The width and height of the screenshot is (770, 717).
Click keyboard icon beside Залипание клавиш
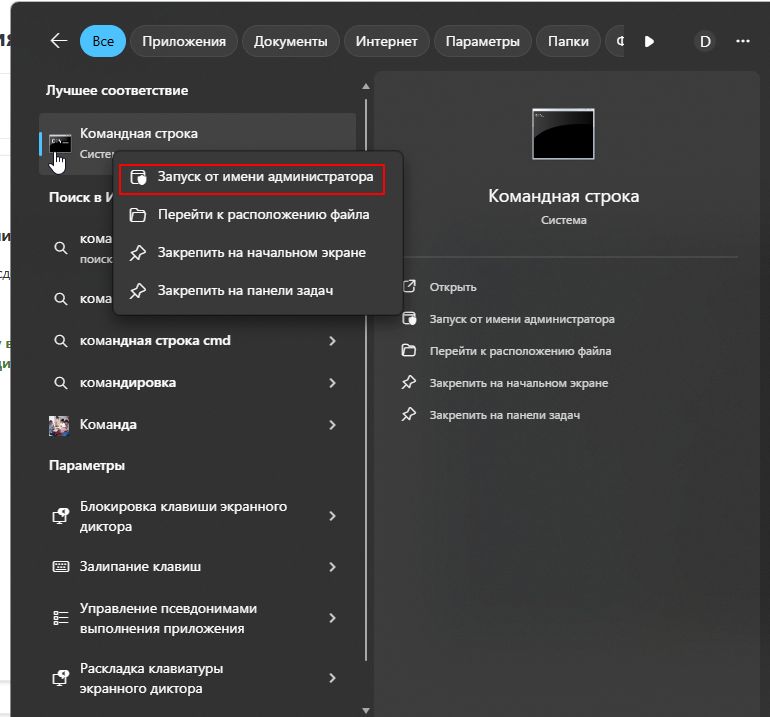[x=60, y=567]
